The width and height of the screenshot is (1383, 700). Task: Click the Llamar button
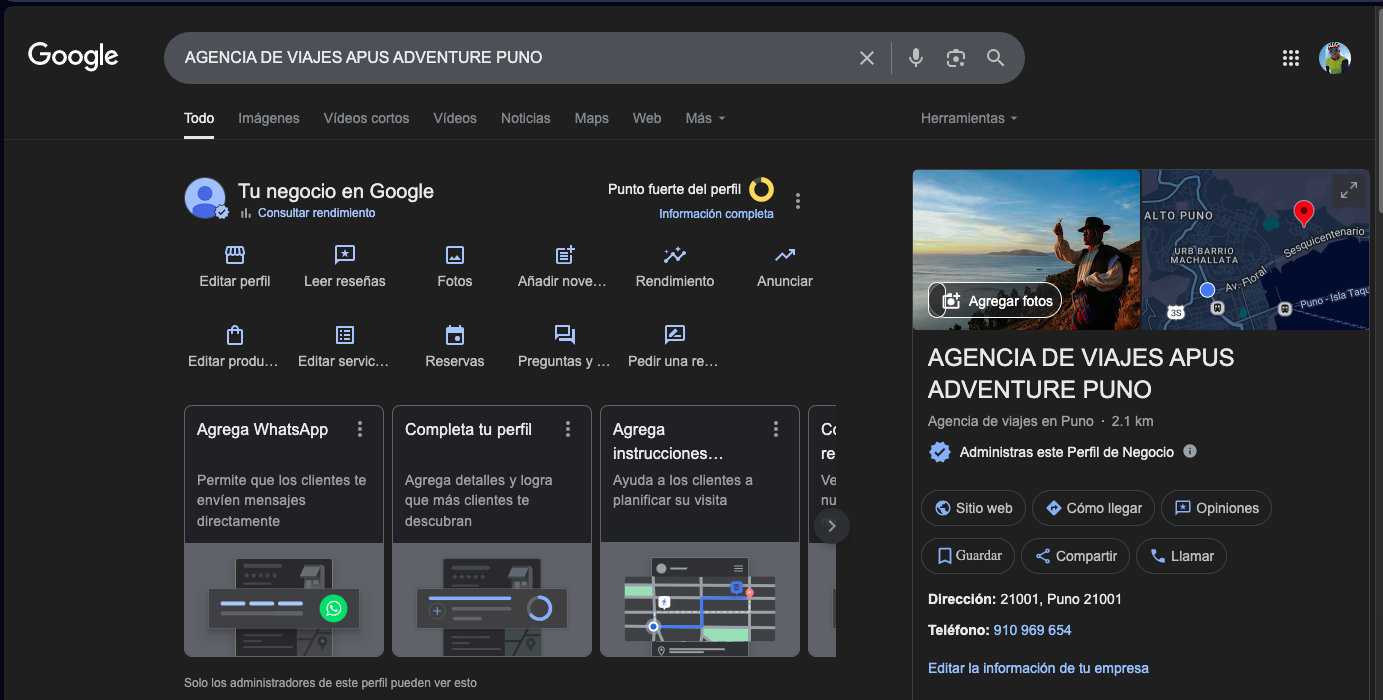click(1182, 556)
